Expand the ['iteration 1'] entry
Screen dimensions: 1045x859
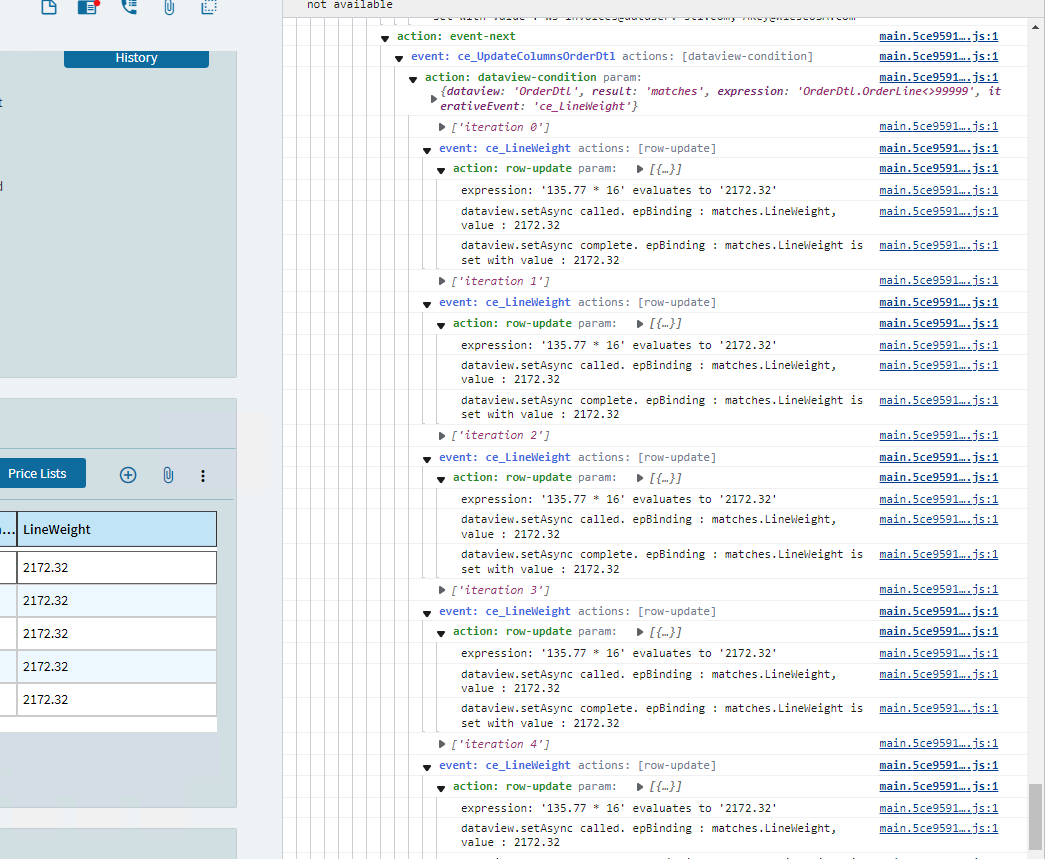click(441, 281)
